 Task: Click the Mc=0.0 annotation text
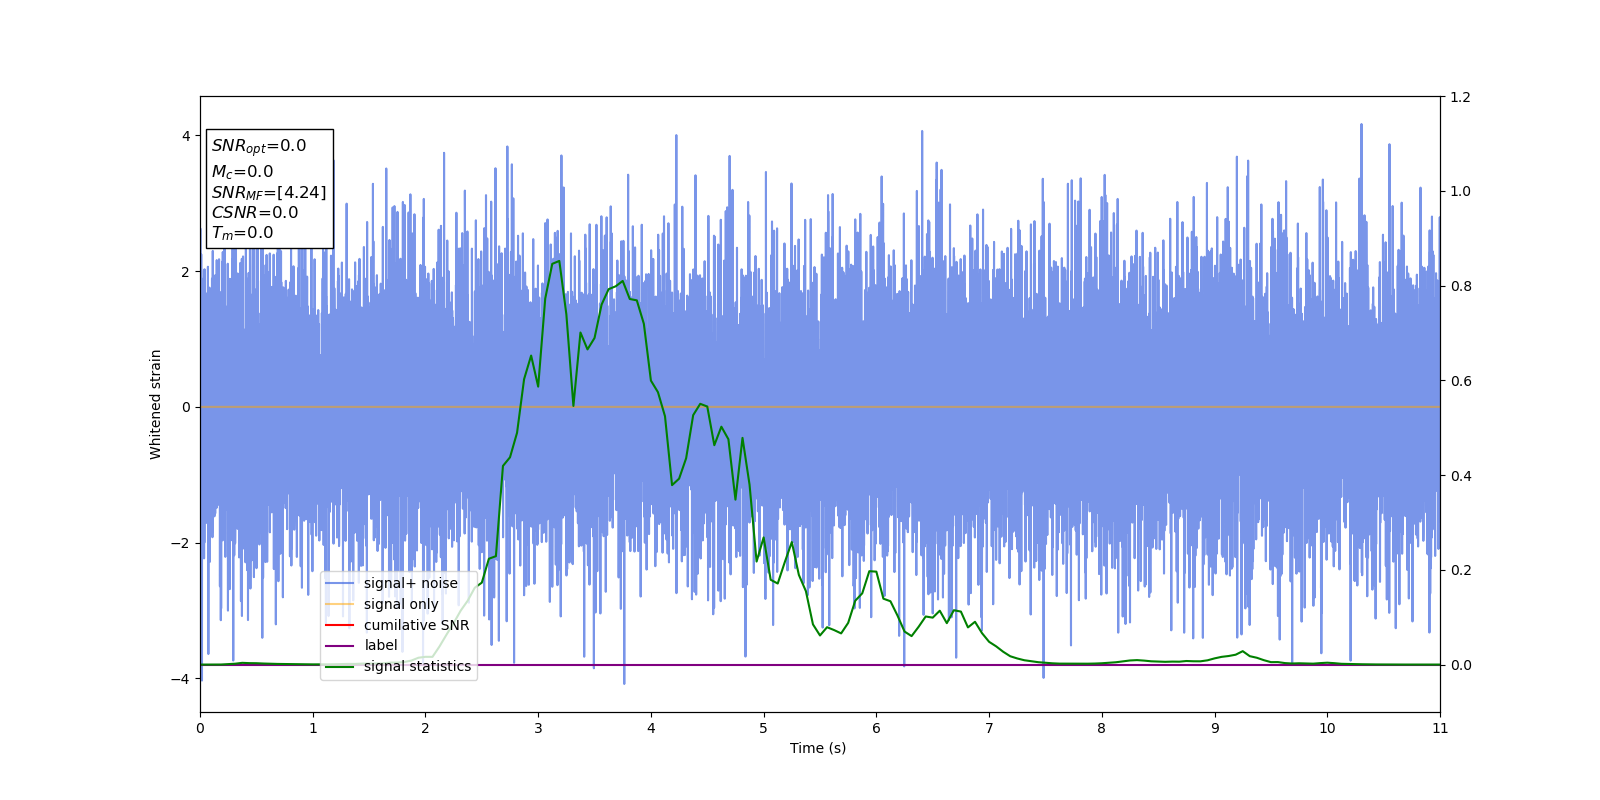(x=242, y=172)
